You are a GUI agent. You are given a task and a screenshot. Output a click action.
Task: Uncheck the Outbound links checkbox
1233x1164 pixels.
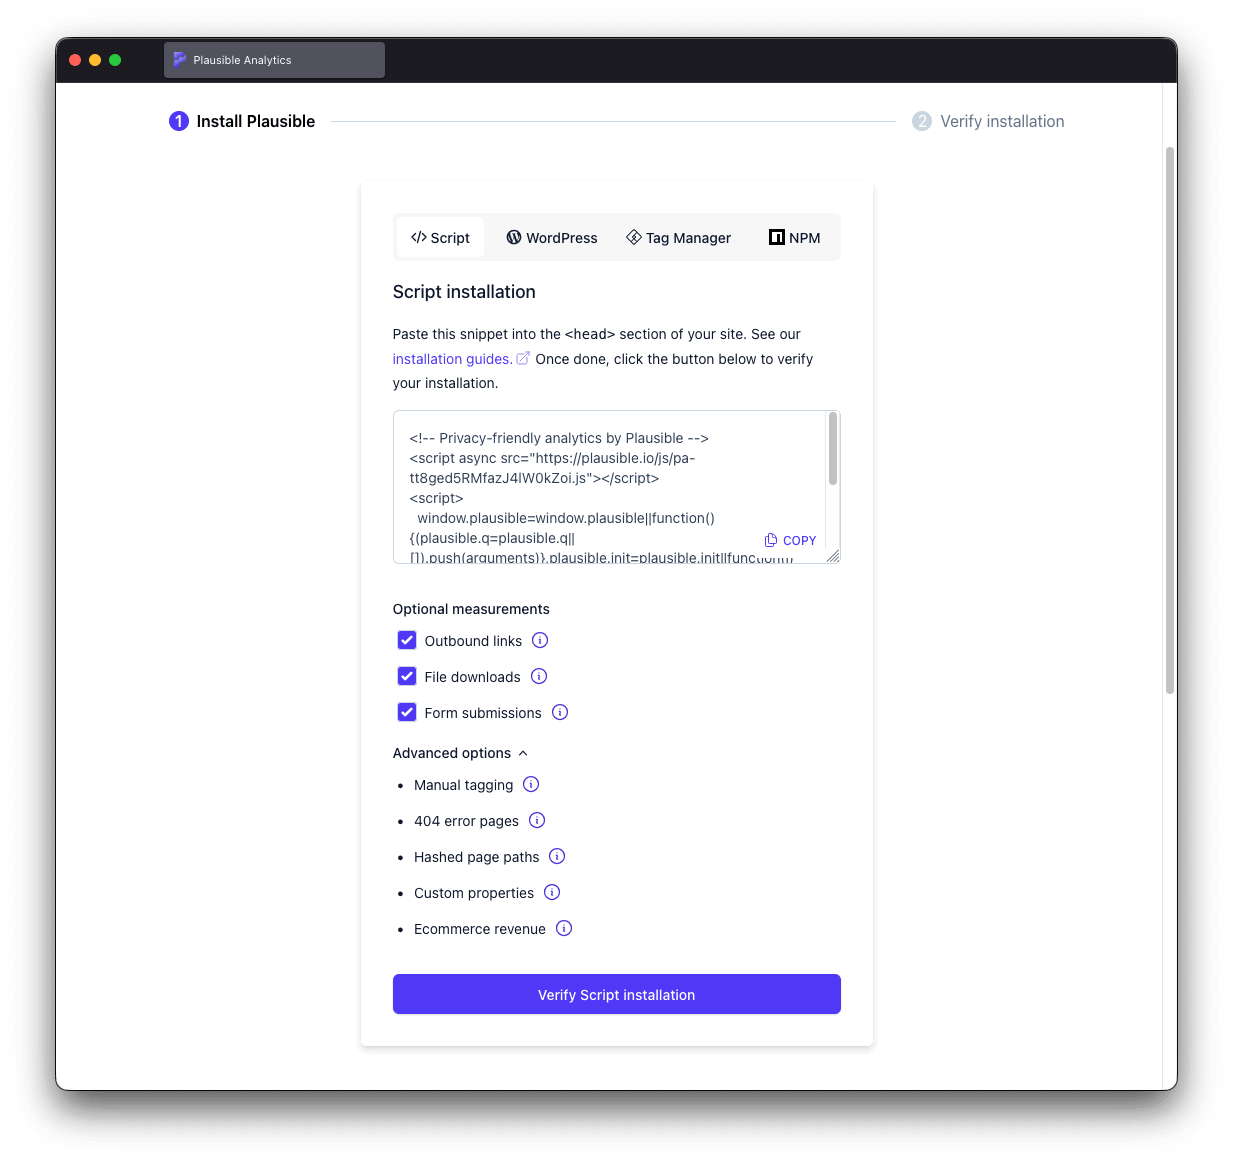[x=407, y=640]
